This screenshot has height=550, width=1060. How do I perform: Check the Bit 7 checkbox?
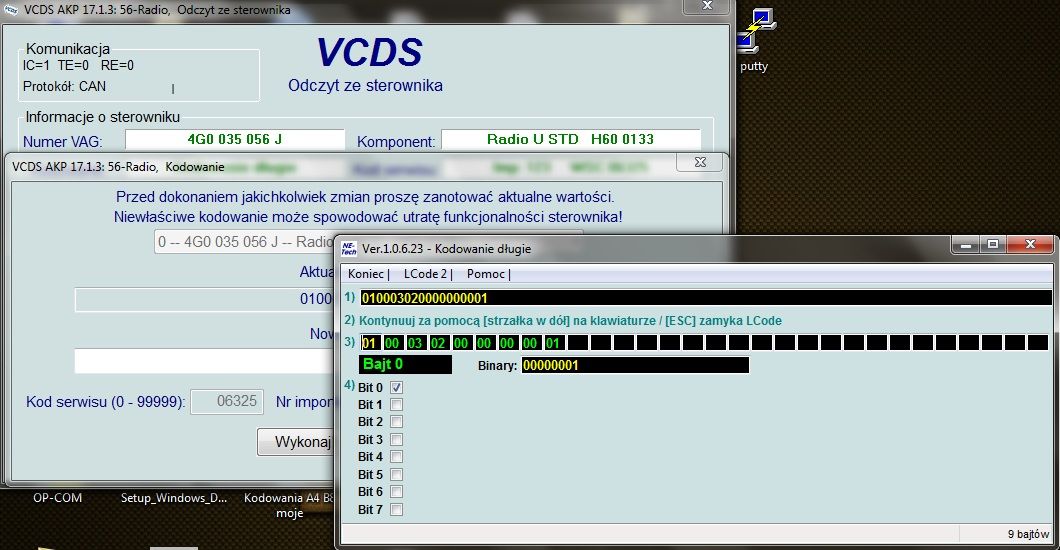397,509
